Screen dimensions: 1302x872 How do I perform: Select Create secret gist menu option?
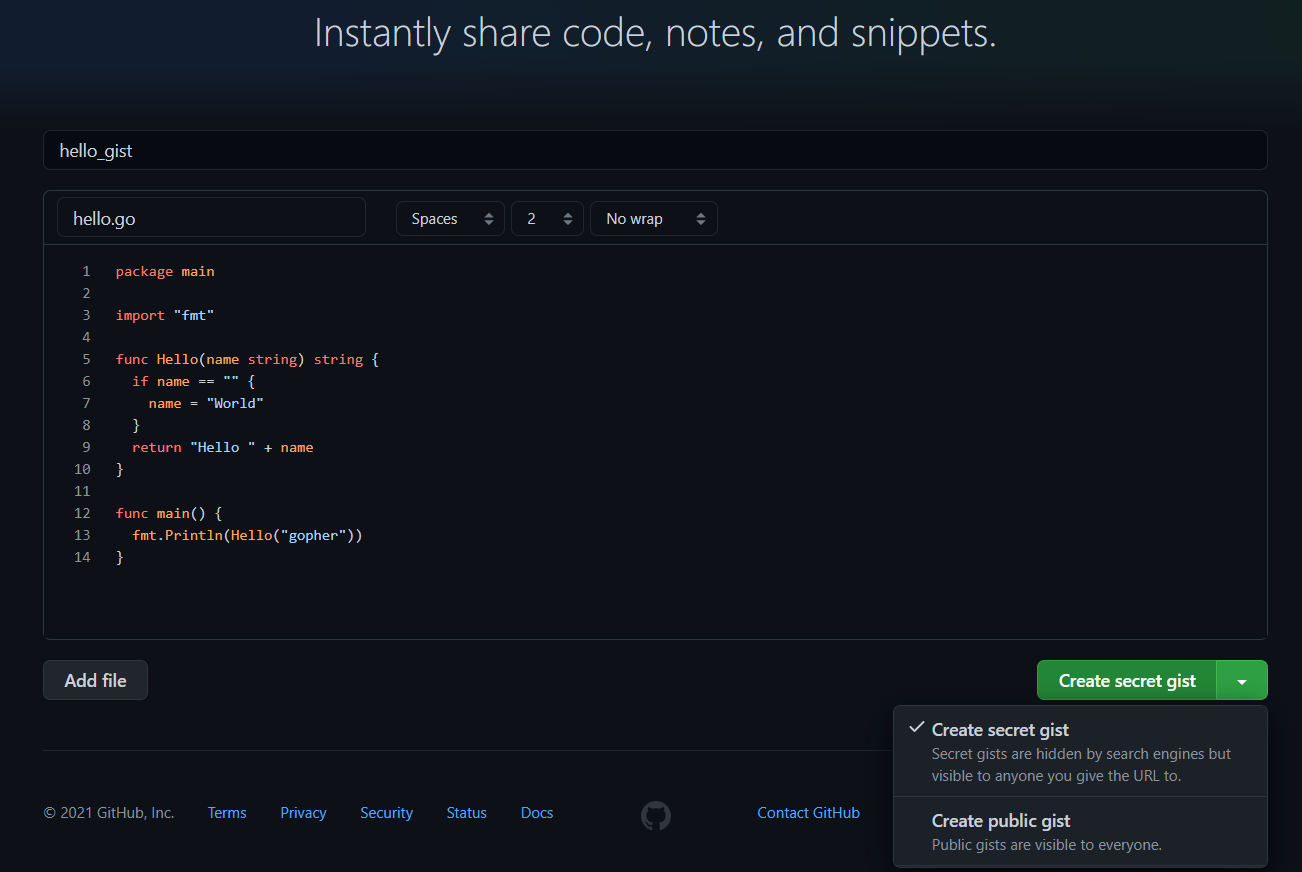(1080, 752)
